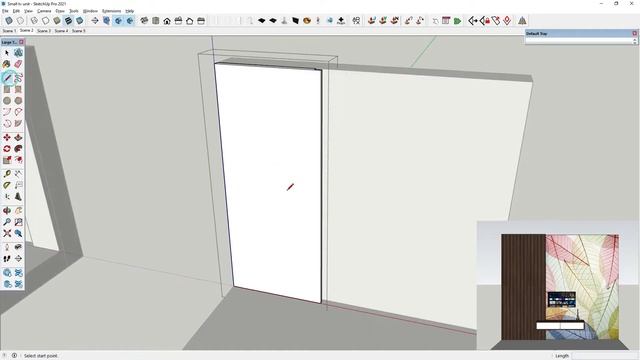Select the arrow Select tool
Screen dimensions: 640x360
pyautogui.click(x=7, y=53)
